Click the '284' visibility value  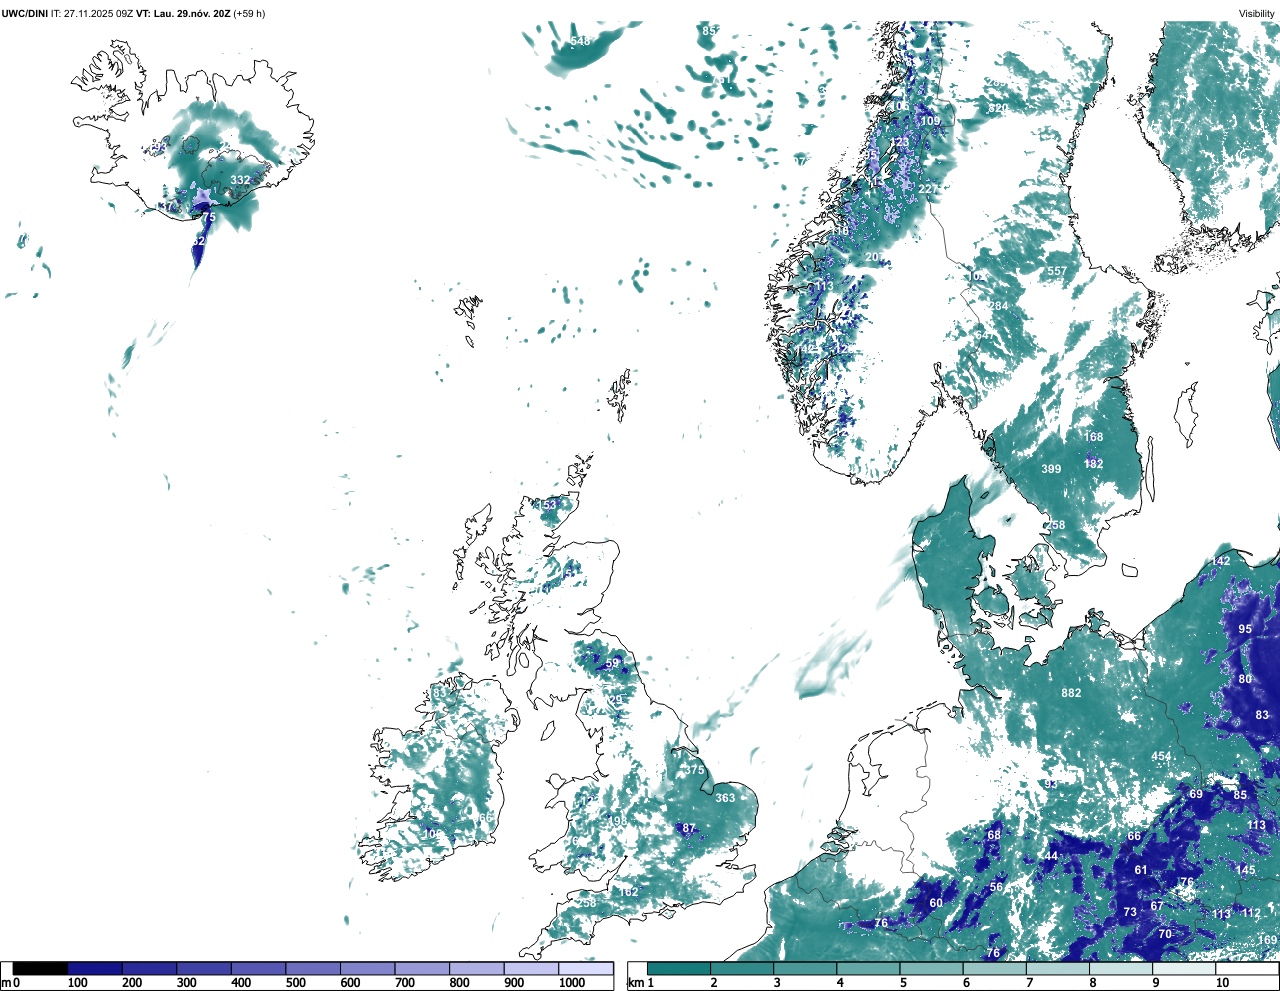(998, 306)
